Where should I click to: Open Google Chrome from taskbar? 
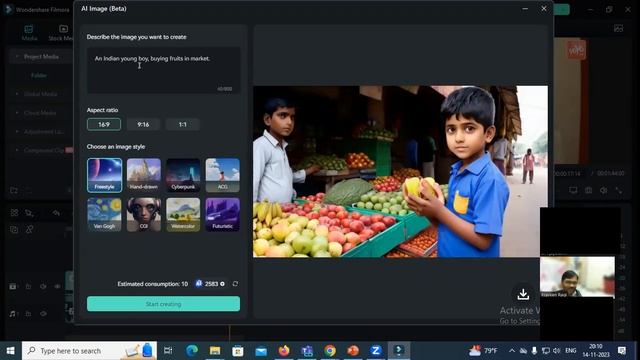(x=330, y=351)
